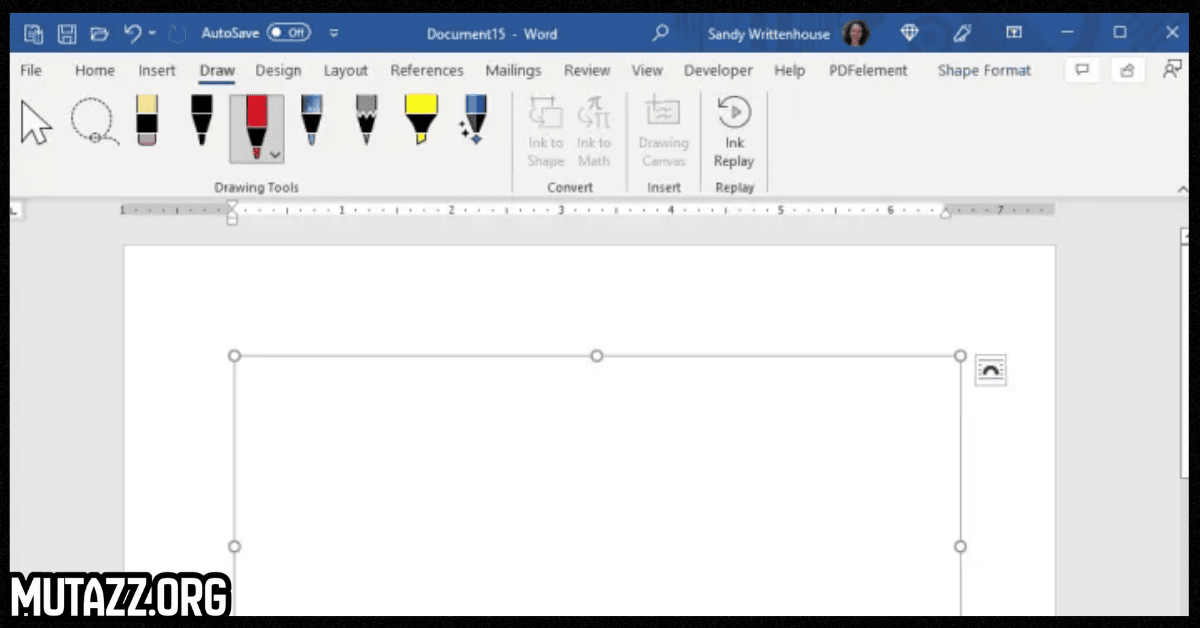The height and width of the screenshot is (628, 1200).
Task: Toggle AutoSave switch on
Action: click(288, 33)
